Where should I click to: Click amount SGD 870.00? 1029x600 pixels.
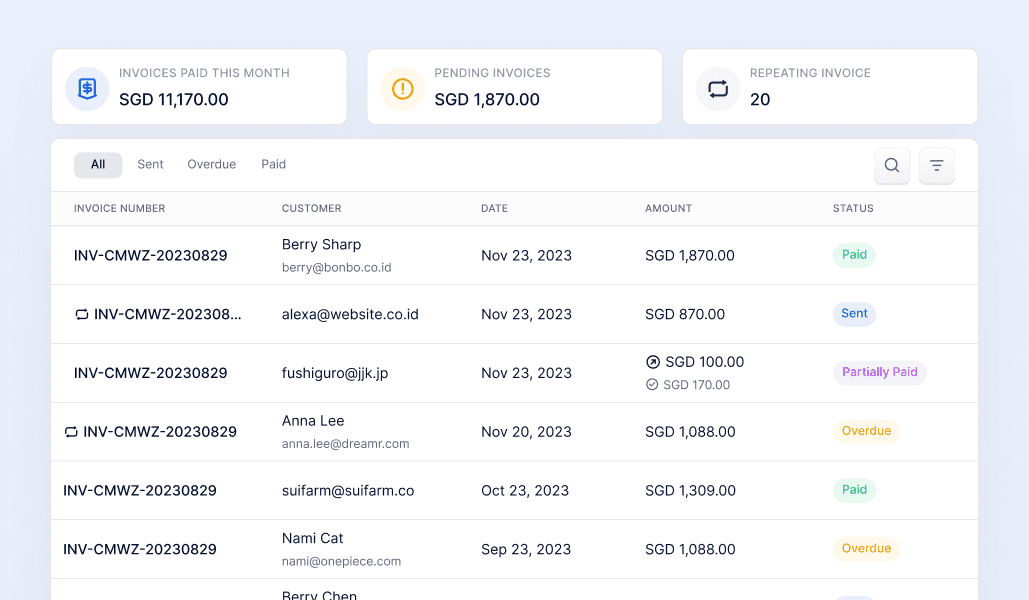click(685, 314)
